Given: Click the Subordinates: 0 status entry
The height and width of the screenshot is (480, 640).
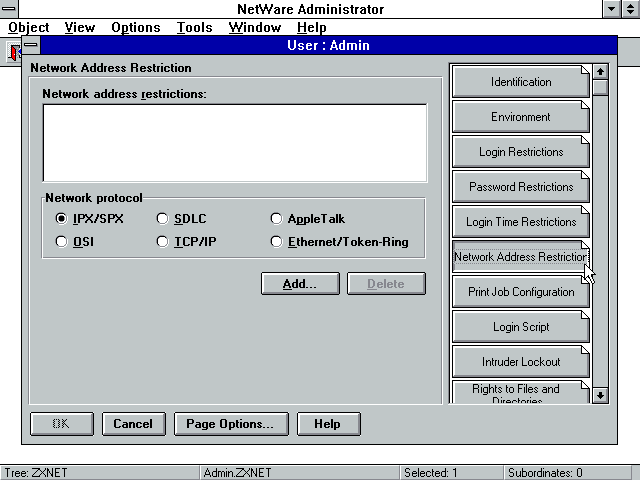Looking at the screenshot, I should pyautogui.click(x=545, y=473).
